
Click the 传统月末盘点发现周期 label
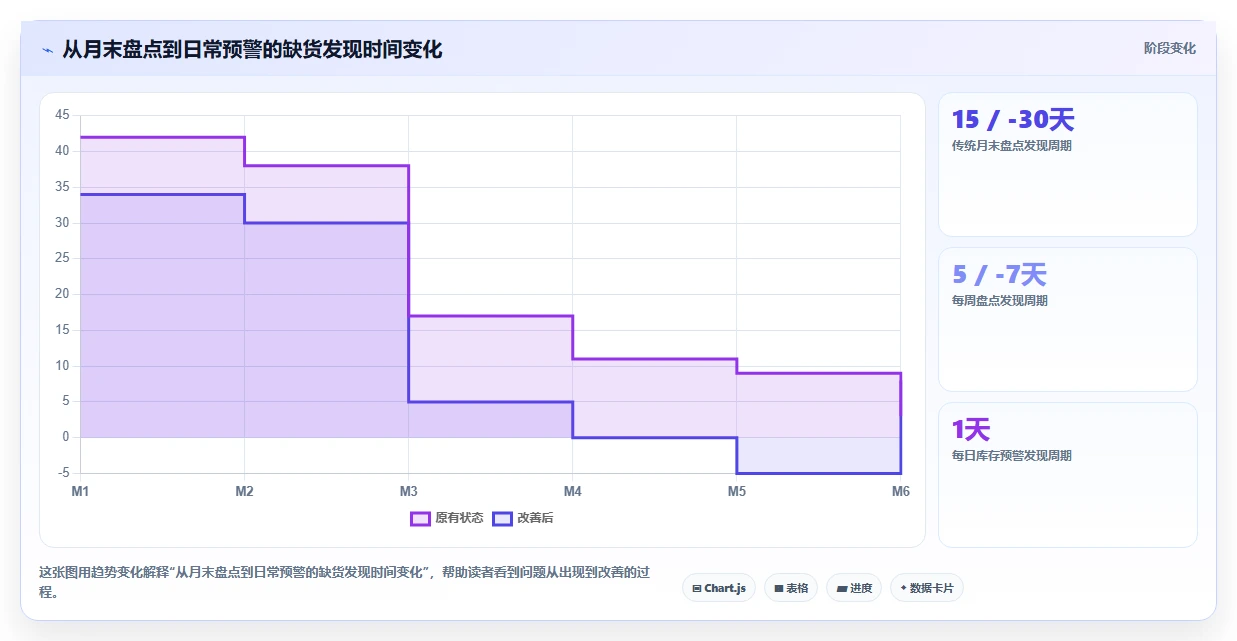(1012, 146)
